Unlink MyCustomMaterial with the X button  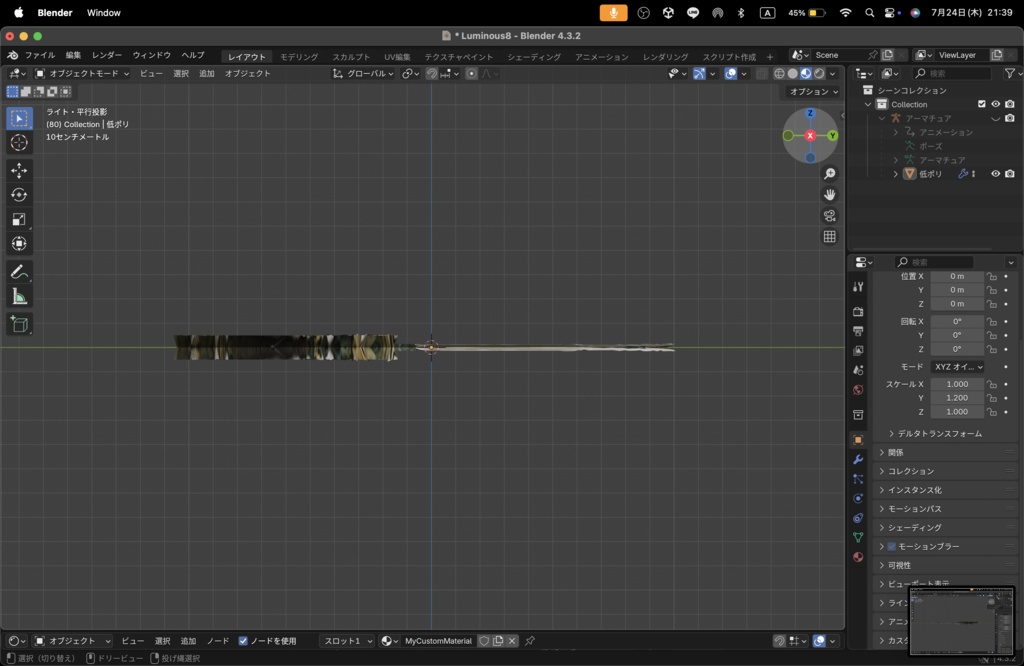click(512, 641)
